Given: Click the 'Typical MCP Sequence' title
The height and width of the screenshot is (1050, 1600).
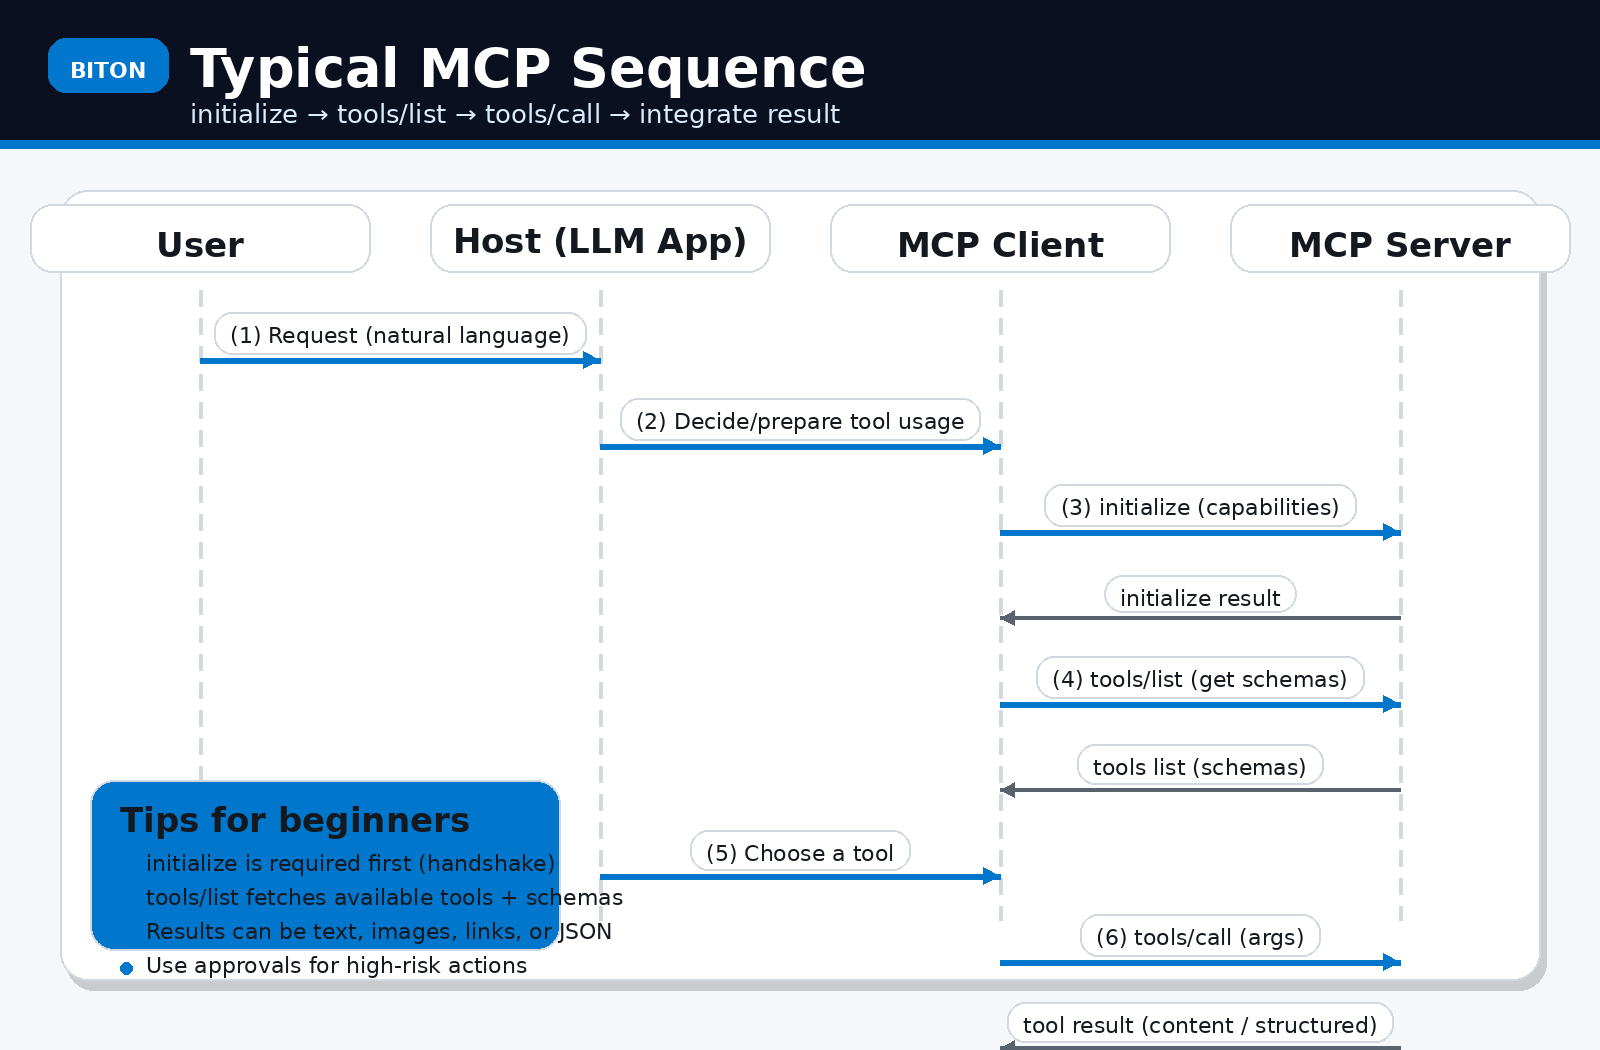Looking at the screenshot, I should tap(527, 69).
